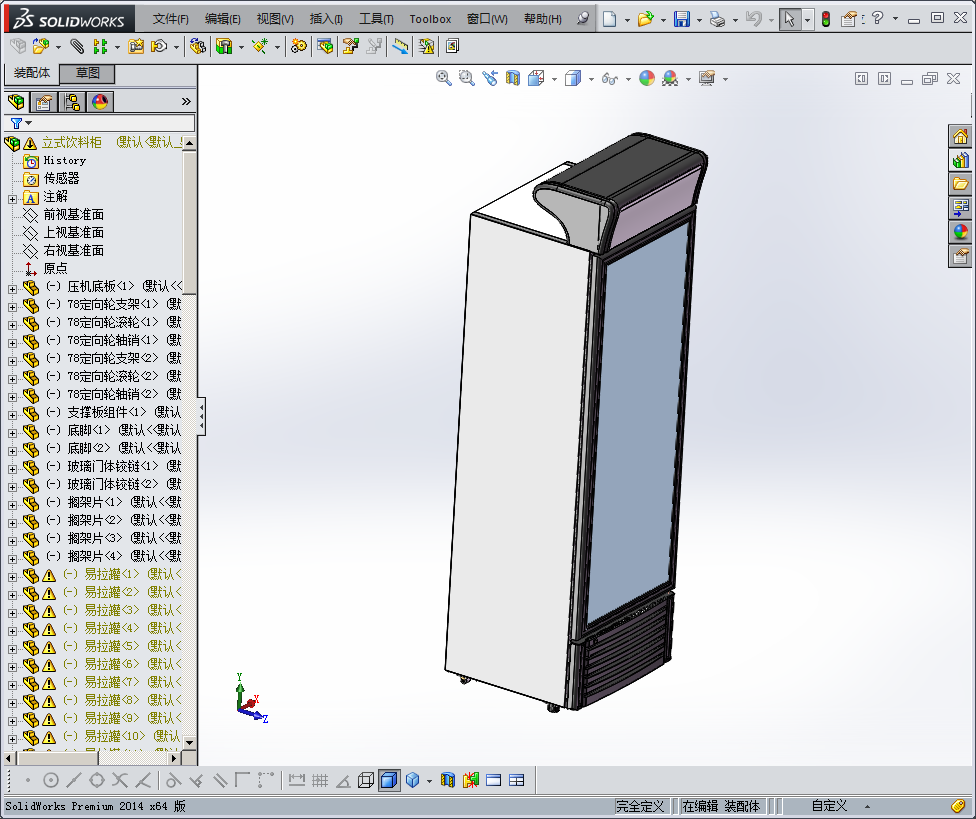The width and height of the screenshot is (976, 819).
Task: Toggle Wireframe display mode in bottom toolbar
Action: pyautogui.click(x=366, y=780)
